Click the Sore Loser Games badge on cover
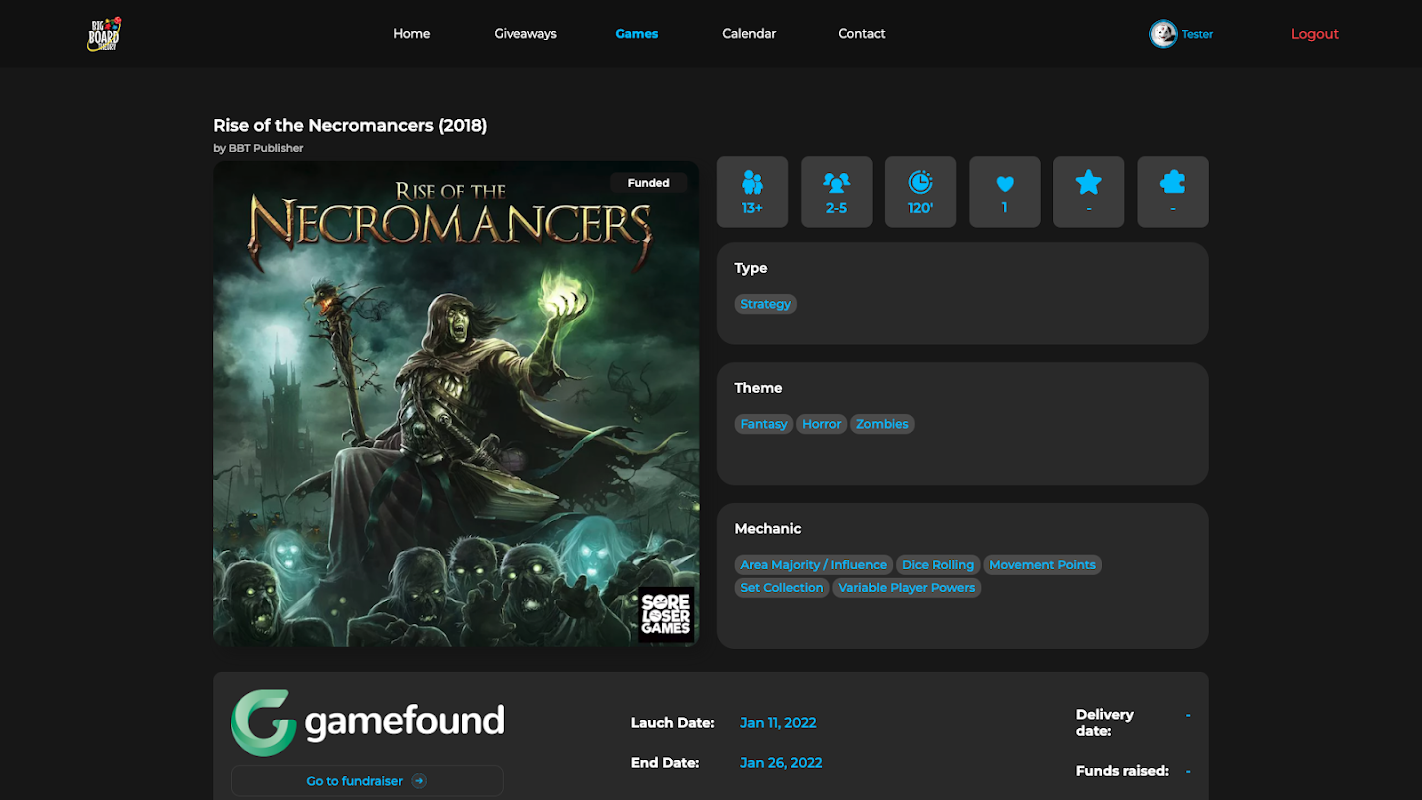This screenshot has height=800, width=1422. [x=666, y=614]
